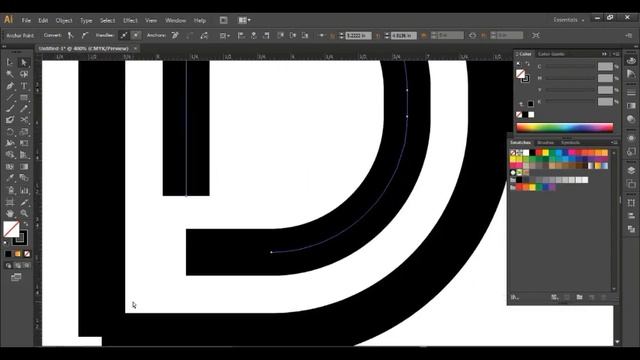Screen dimensions: 640x360
Task: Select the Hand tool
Action: tap(10, 213)
